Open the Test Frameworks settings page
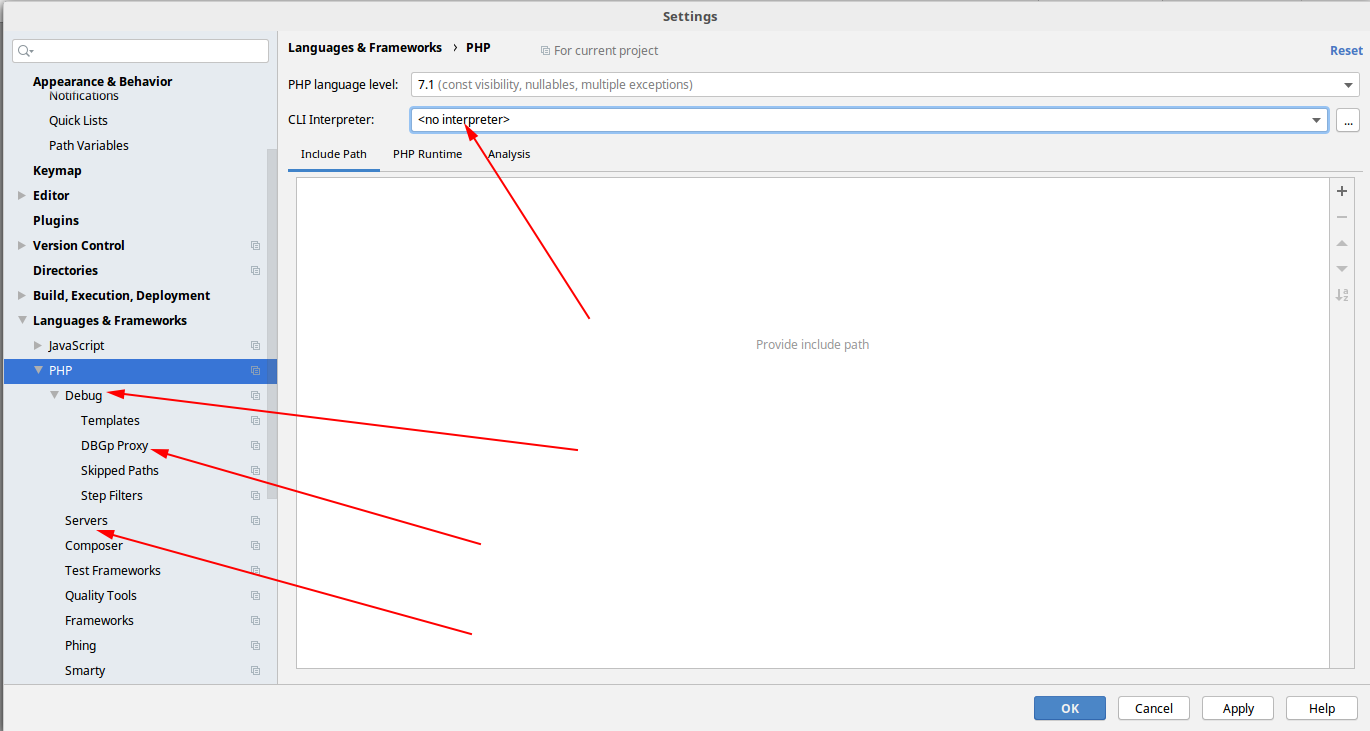 click(113, 571)
